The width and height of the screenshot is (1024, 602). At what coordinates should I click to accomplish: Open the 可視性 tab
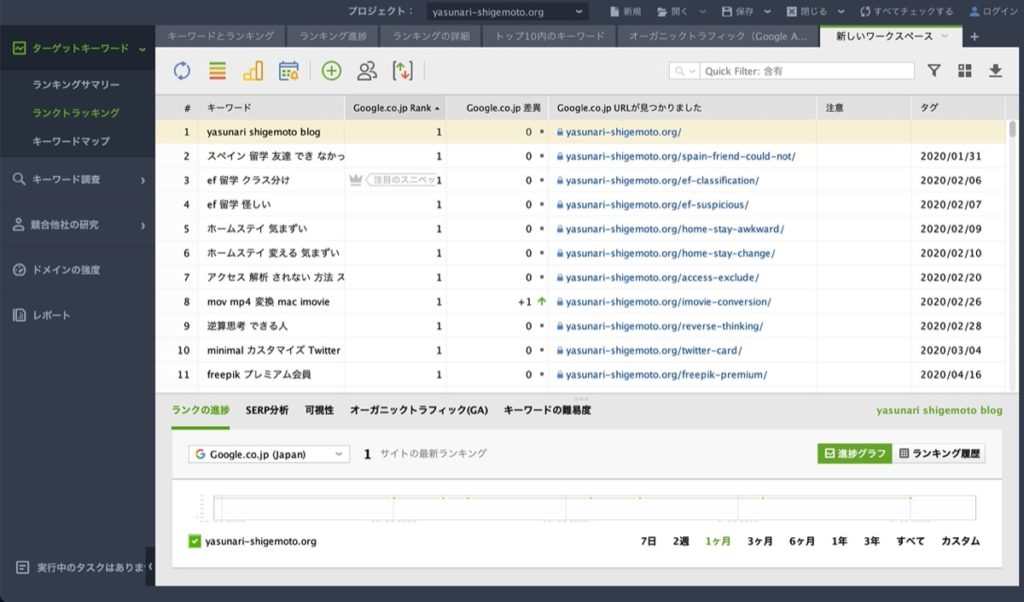(x=319, y=410)
